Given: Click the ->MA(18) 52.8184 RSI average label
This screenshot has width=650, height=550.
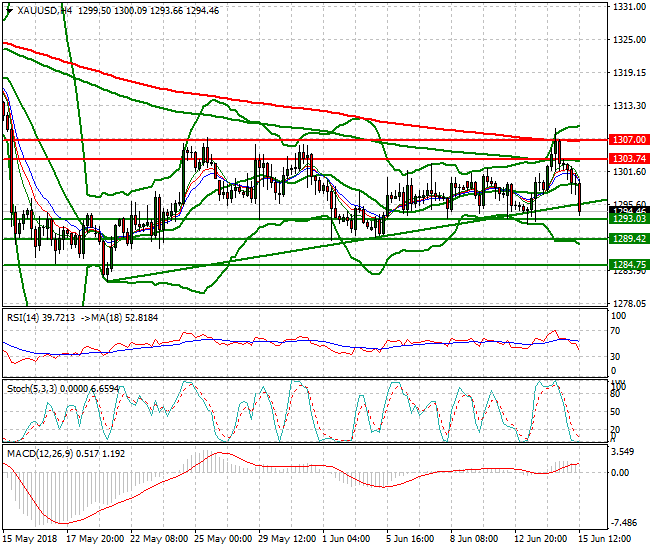Looking at the screenshot, I should click(x=120, y=318).
